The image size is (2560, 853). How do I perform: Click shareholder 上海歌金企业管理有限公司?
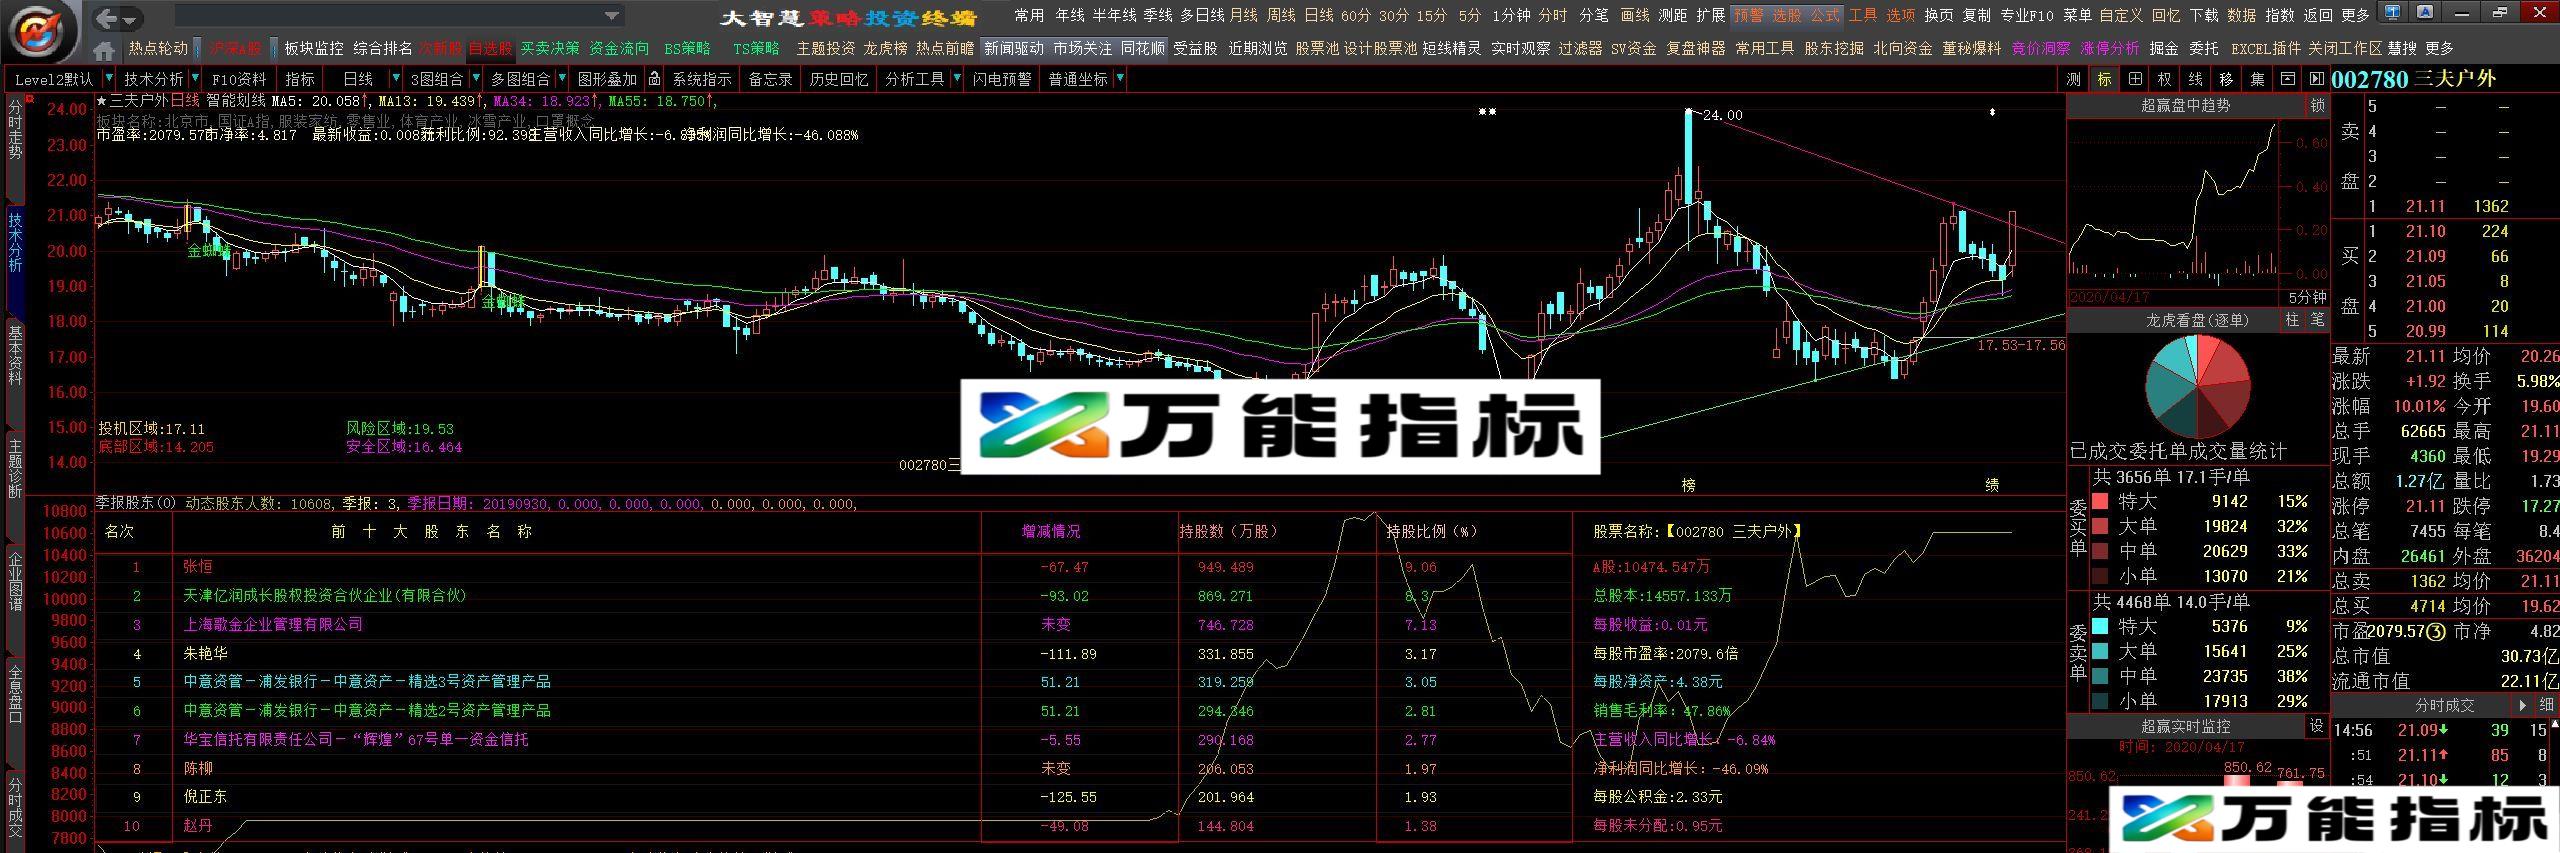point(272,624)
